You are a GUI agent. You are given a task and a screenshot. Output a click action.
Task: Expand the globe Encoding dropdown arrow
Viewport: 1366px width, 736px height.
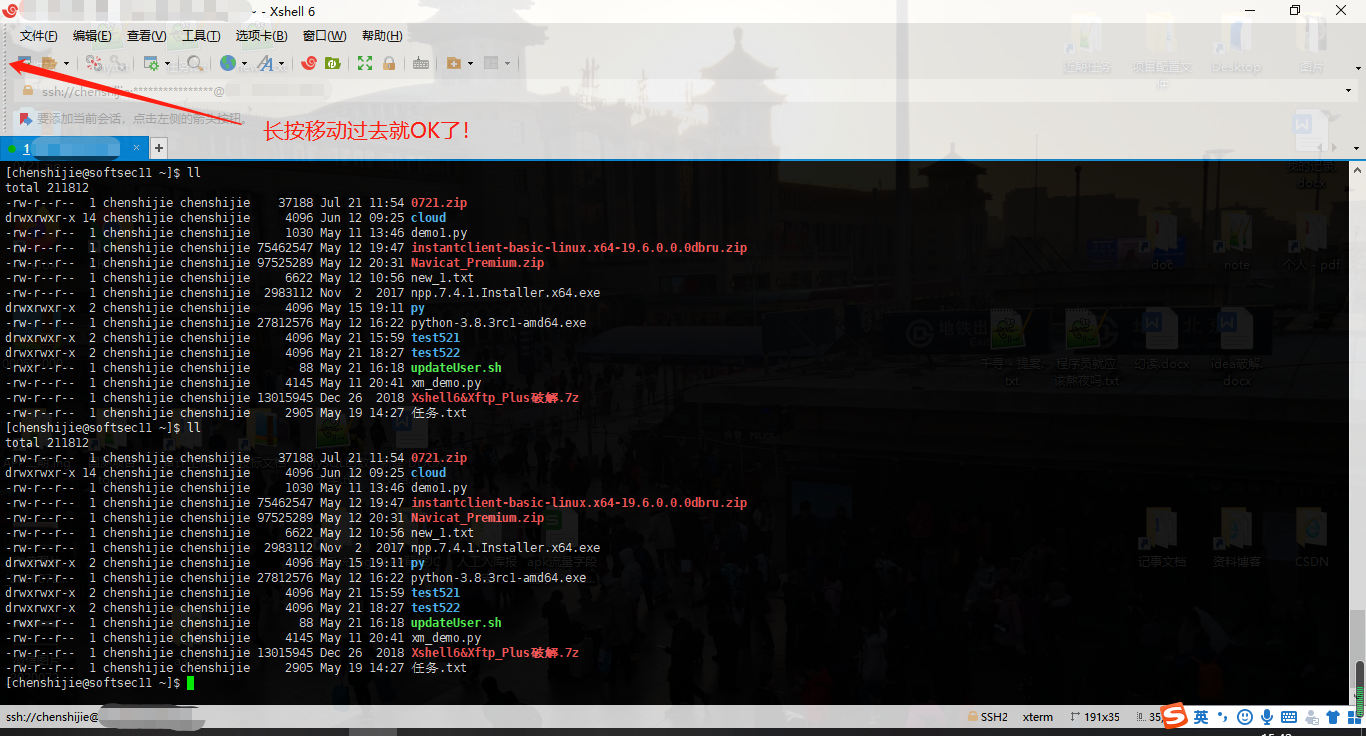(244, 63)
